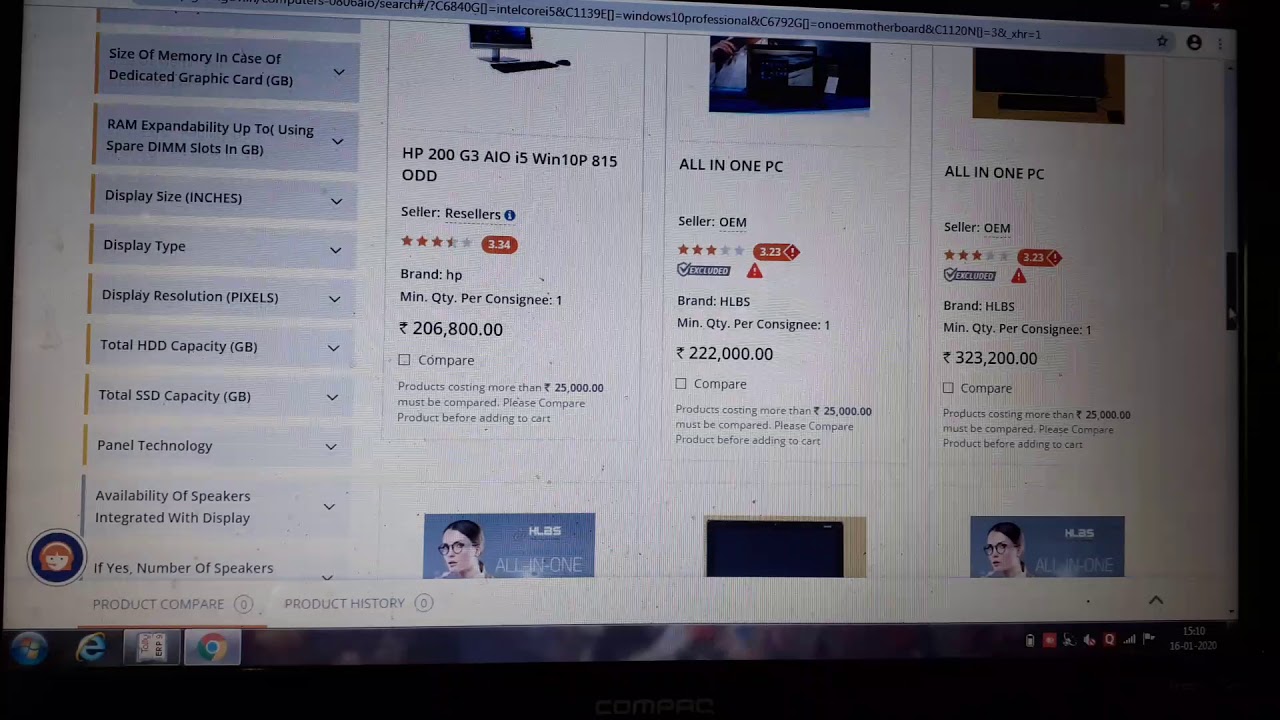Click red warning triangle on ₹222,000 product
This screenshot has height=720, width=1280.
pos(754,271)
